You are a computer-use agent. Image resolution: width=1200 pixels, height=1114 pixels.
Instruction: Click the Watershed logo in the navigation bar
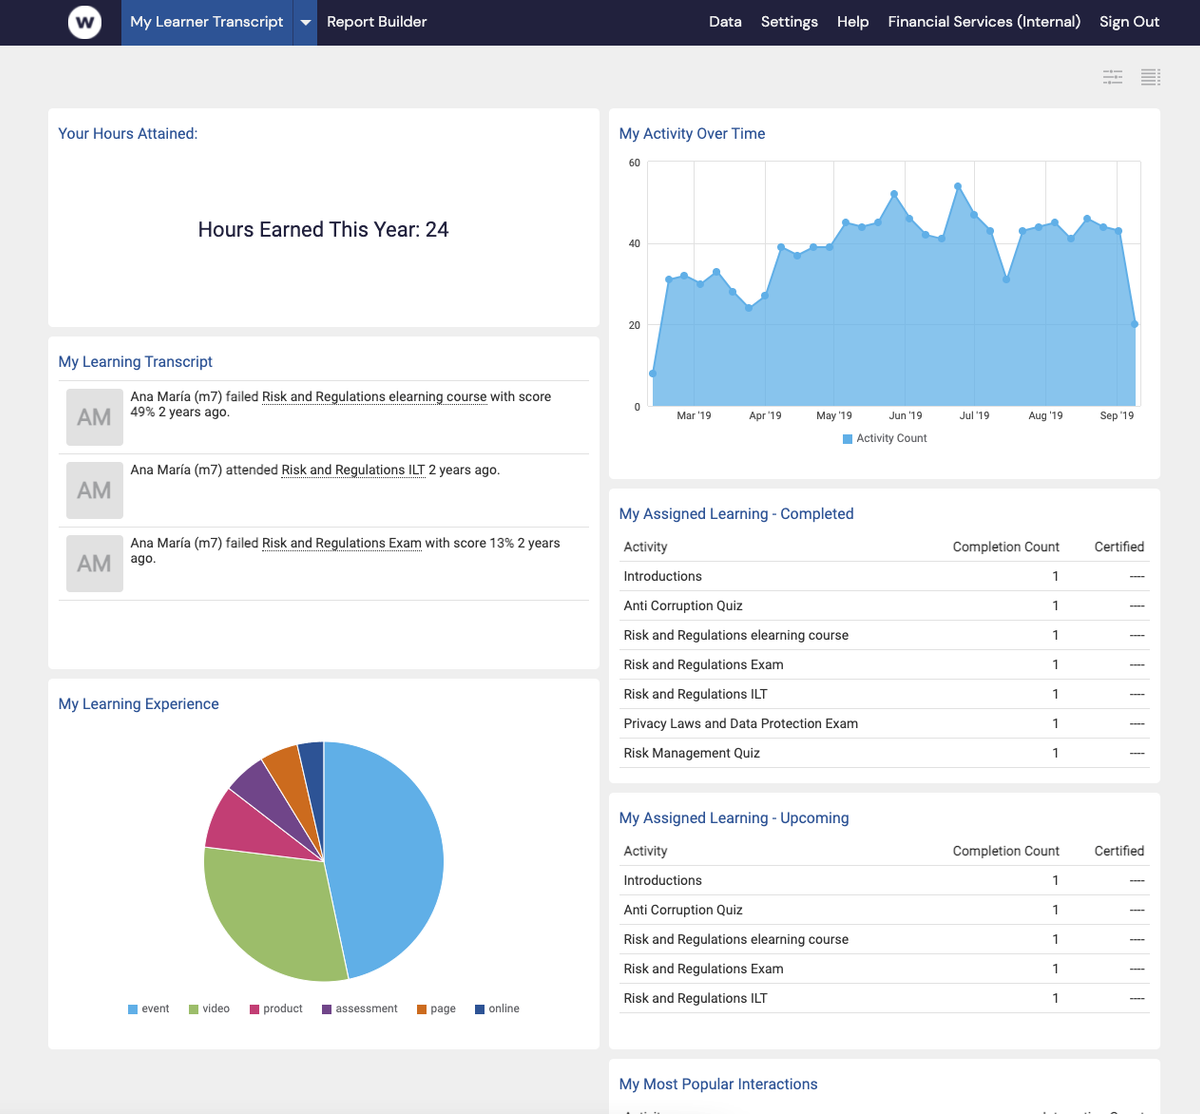(x=82, y=21)
